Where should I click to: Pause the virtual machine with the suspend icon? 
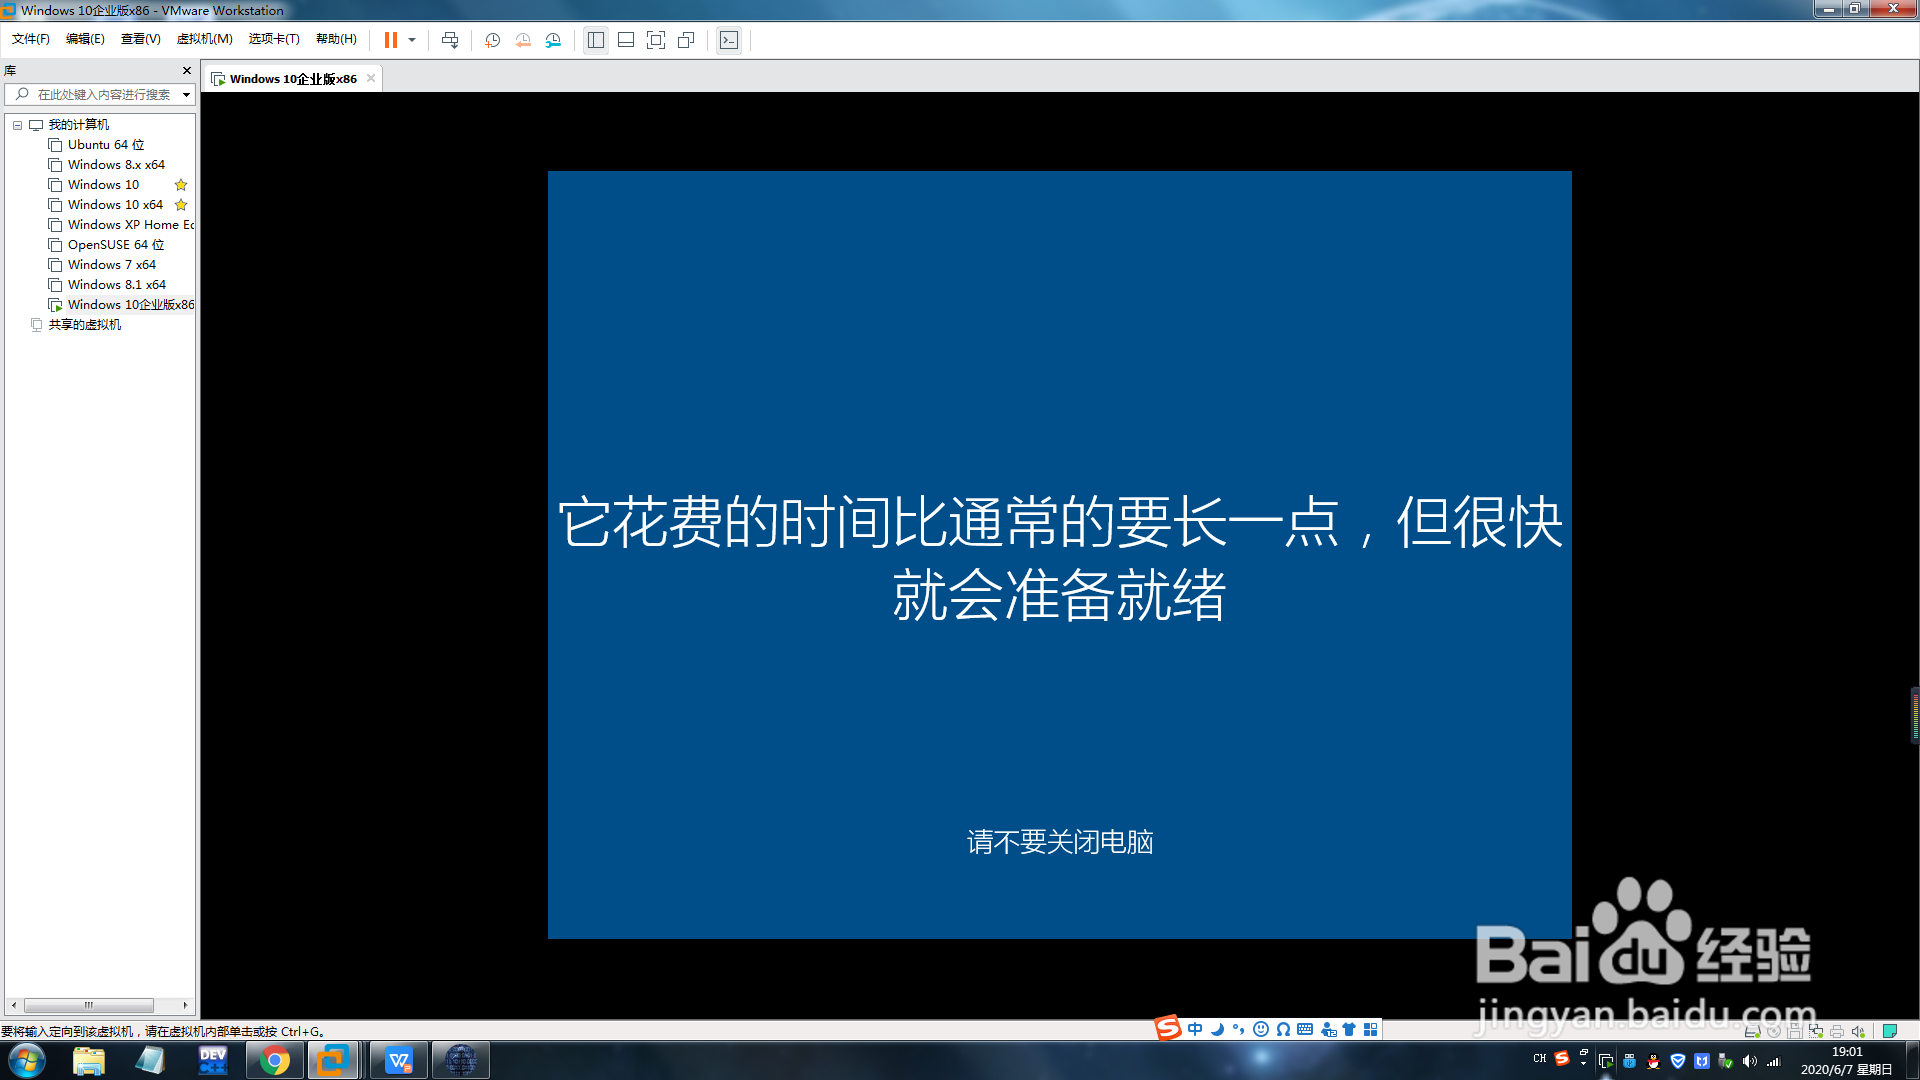pos(391,40)
